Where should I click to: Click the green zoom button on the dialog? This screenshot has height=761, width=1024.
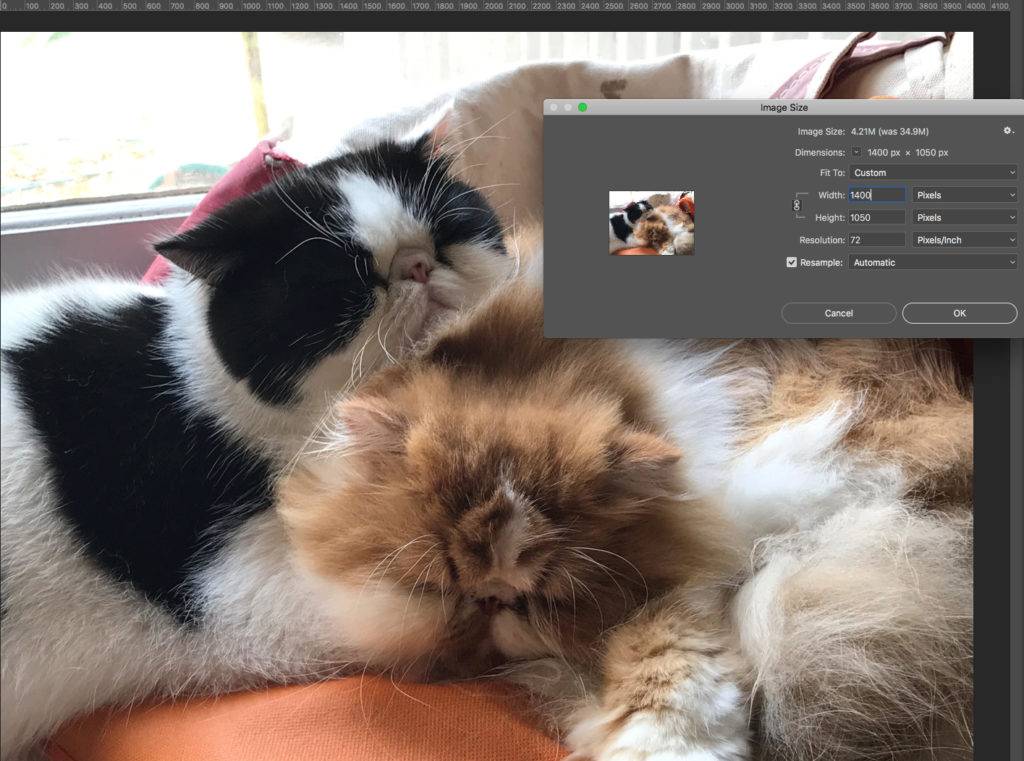(584, 105)
